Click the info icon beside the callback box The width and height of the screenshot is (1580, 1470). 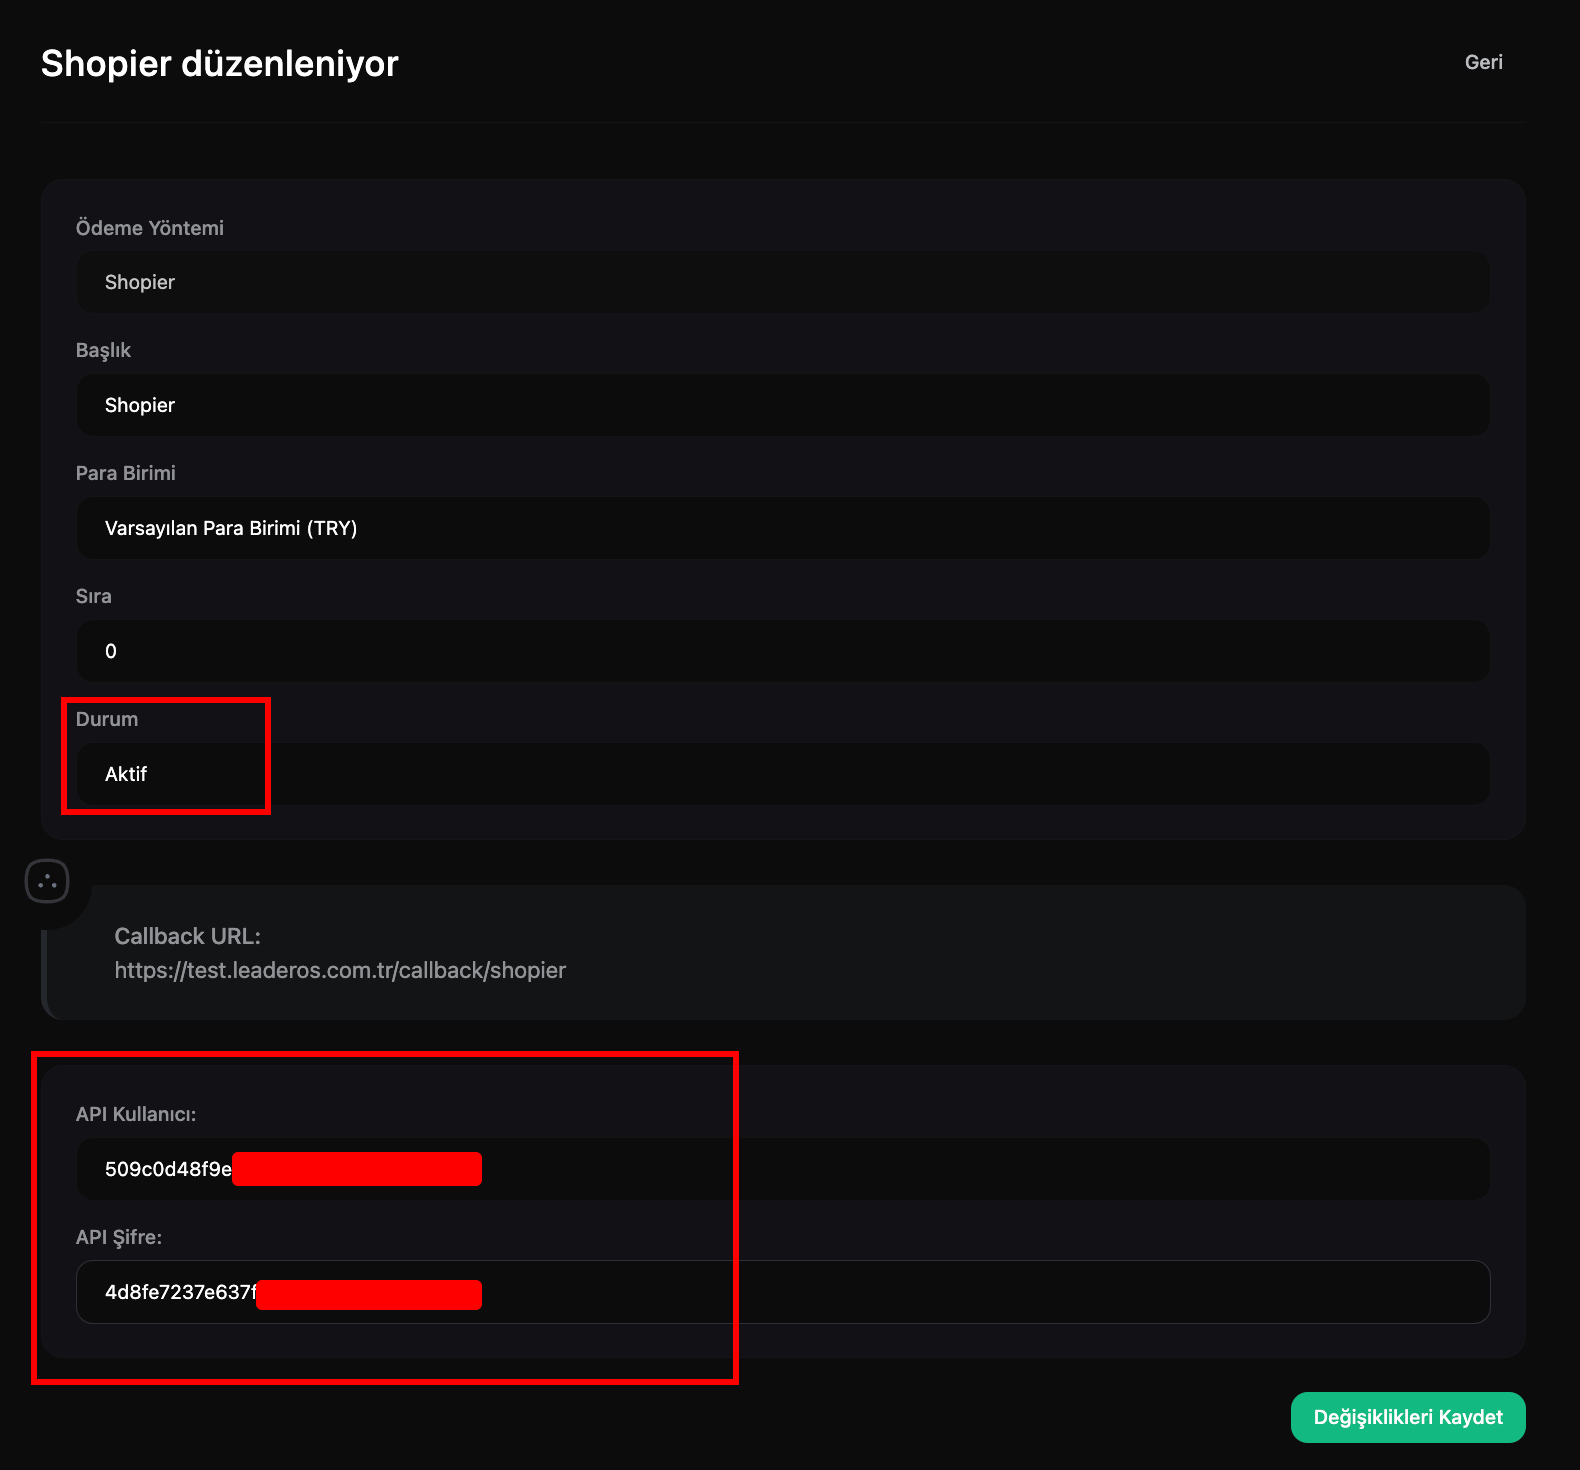(x=47, y=881)
